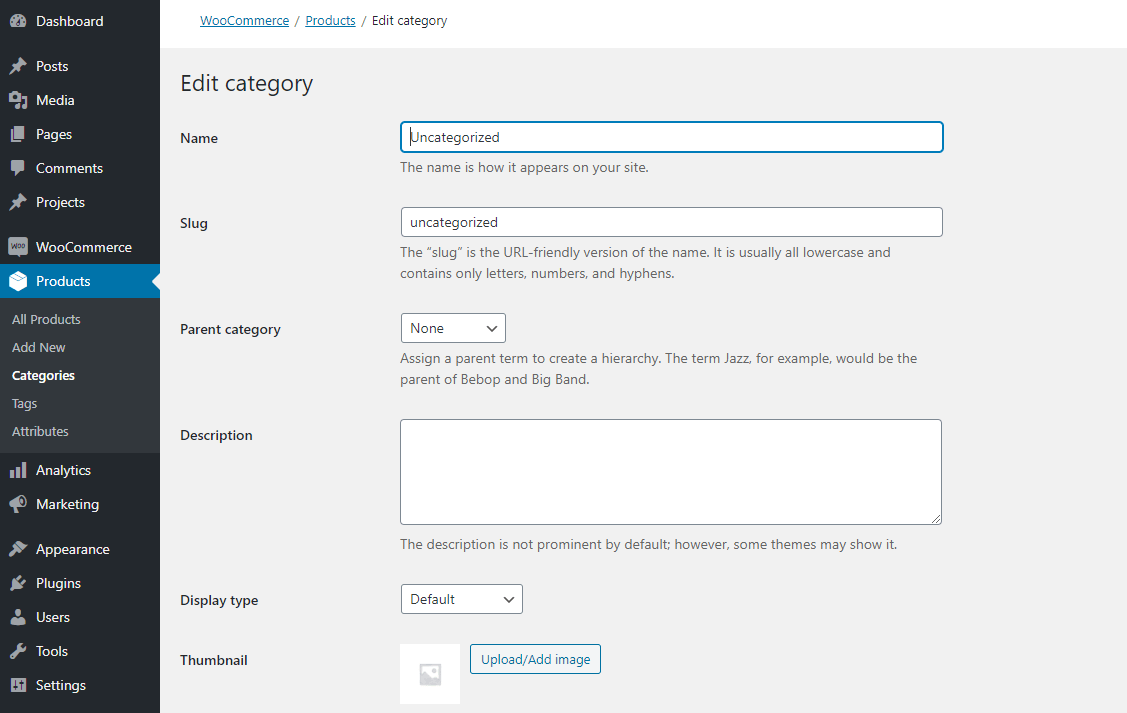The width and height of the screenshot is (1127, 713).
Task: Open the Appearance brush icon
Action: click(x=20, y=548)
